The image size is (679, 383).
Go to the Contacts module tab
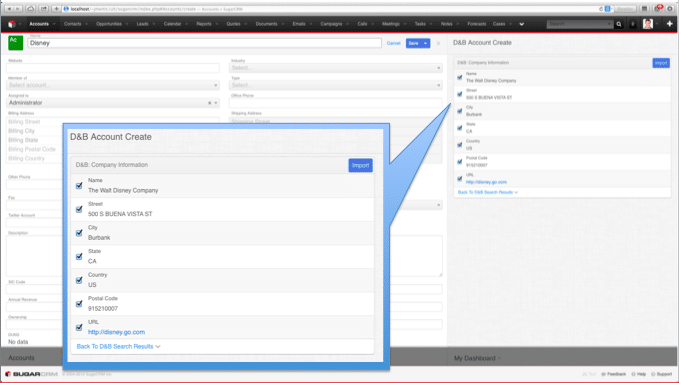(x=72, y=24)
